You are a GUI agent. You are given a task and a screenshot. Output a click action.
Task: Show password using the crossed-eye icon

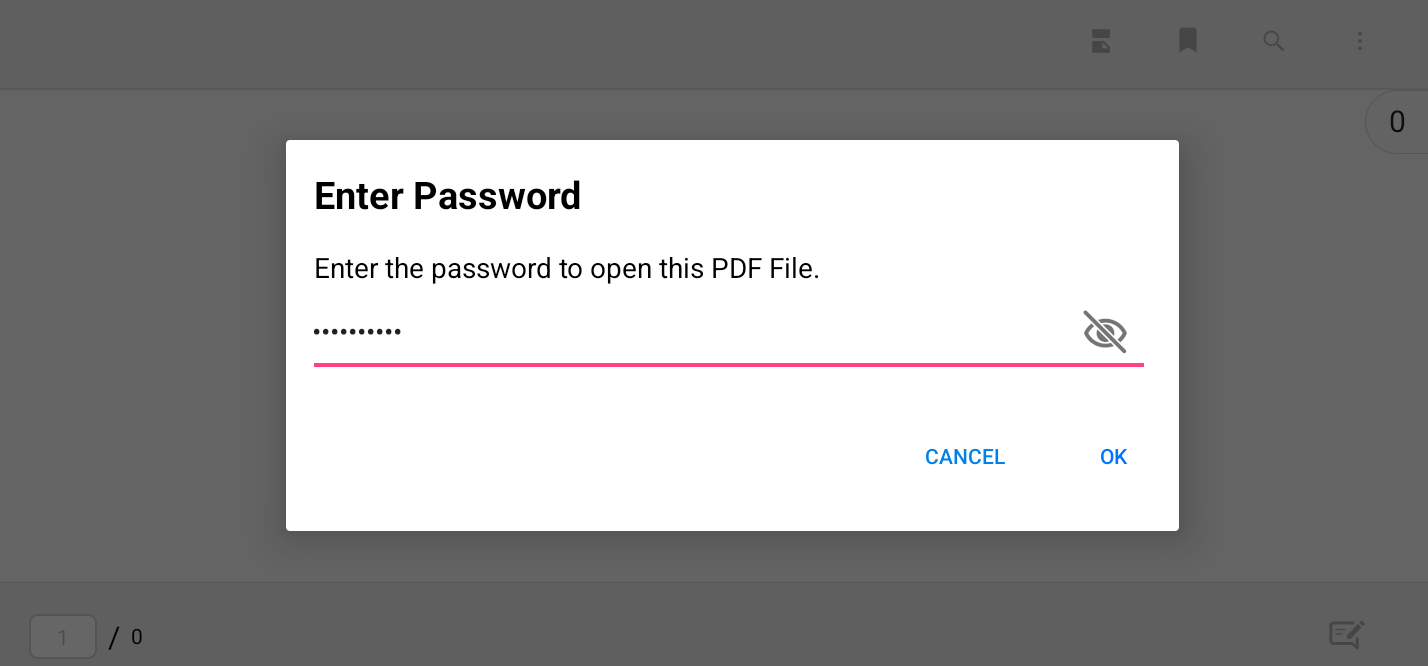(x=1105, y=331)
